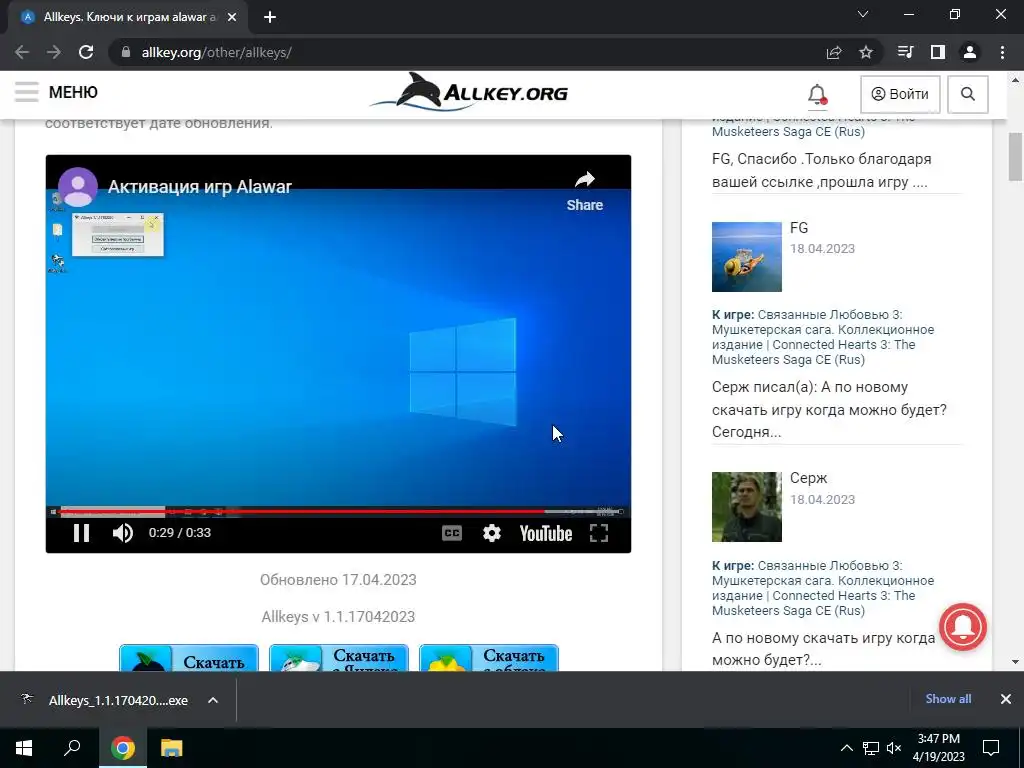1024x768 pixels.
Task: Open the video settings gear
Action: point(492,534)
